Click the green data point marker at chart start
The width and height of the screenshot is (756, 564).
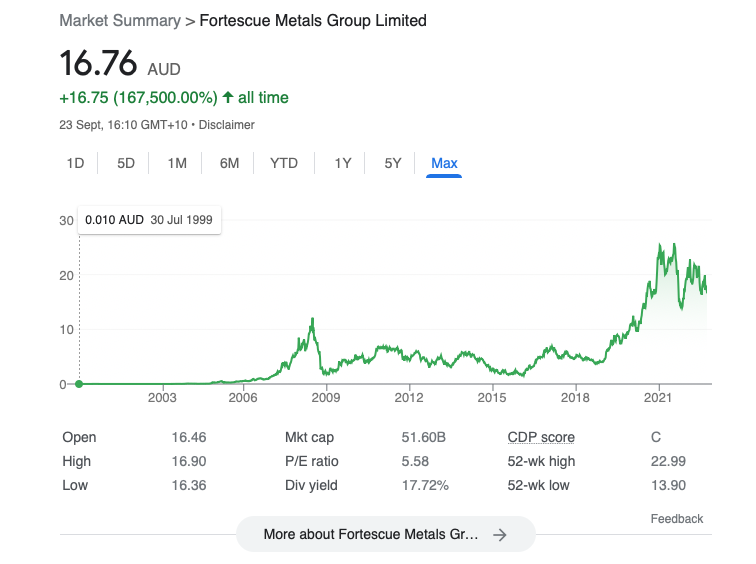pos(79,384)
